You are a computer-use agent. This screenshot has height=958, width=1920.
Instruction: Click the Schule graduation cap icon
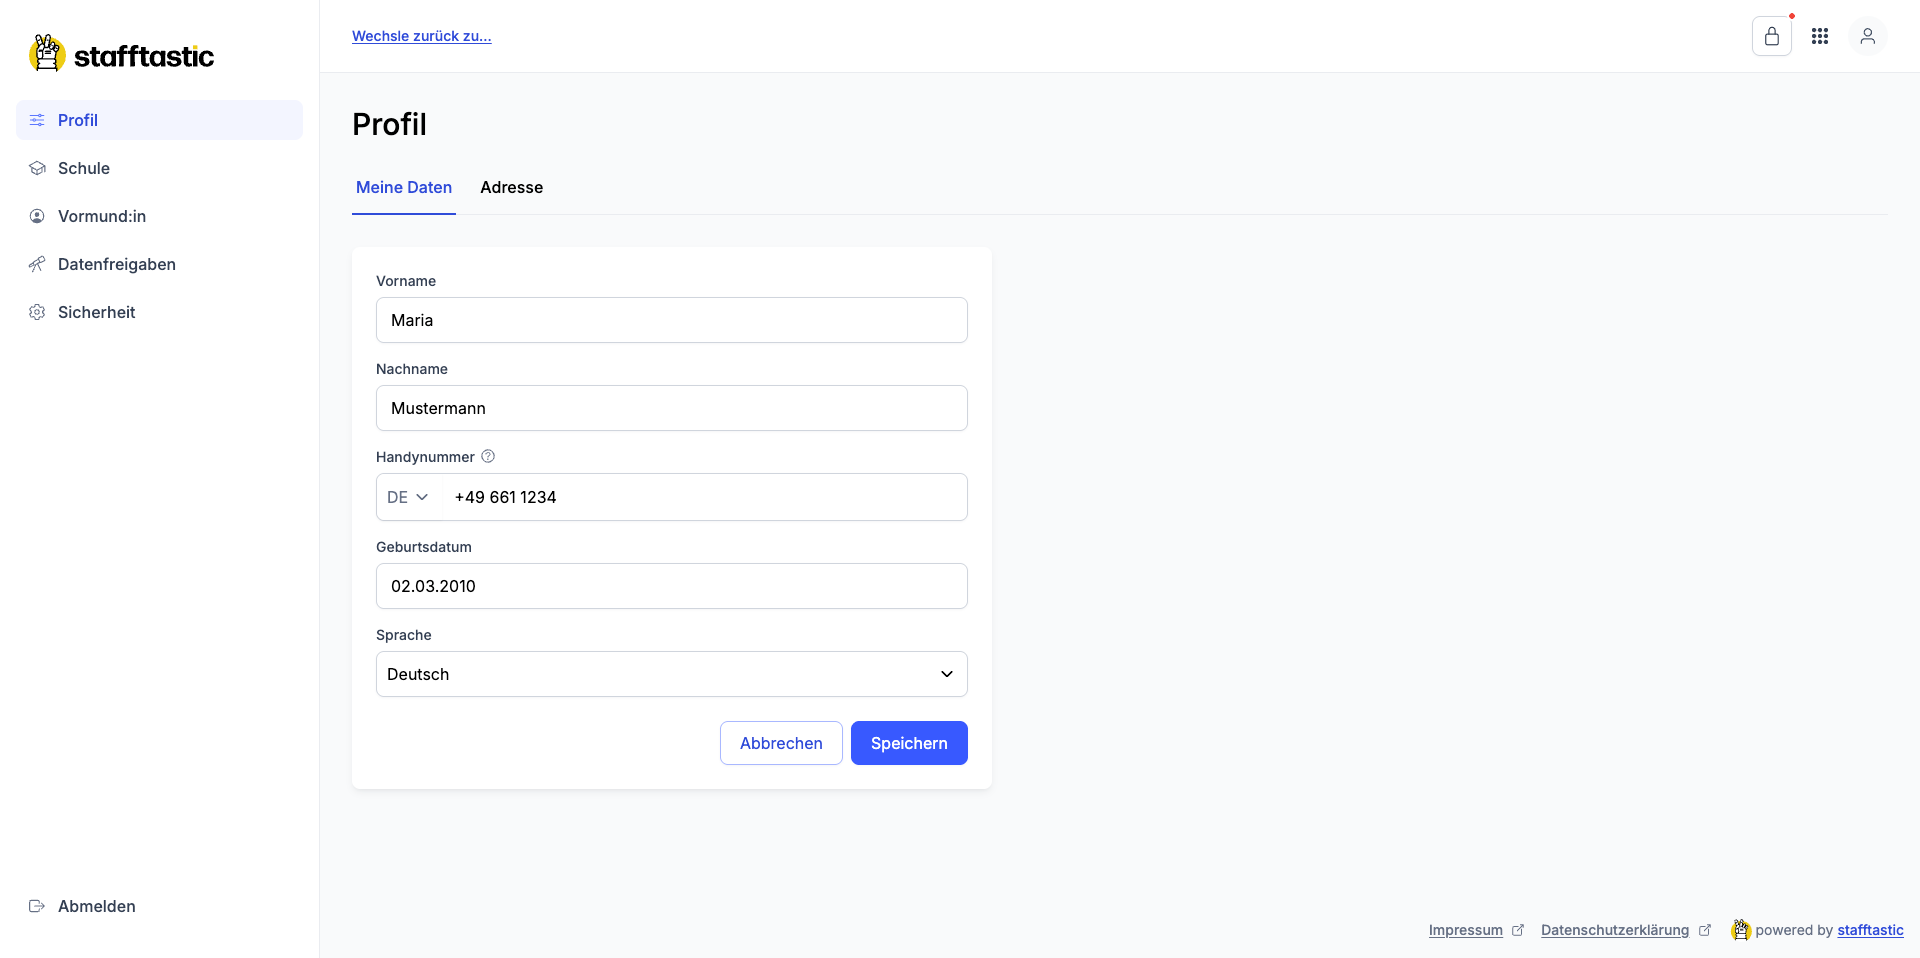(x=37, y=168)
